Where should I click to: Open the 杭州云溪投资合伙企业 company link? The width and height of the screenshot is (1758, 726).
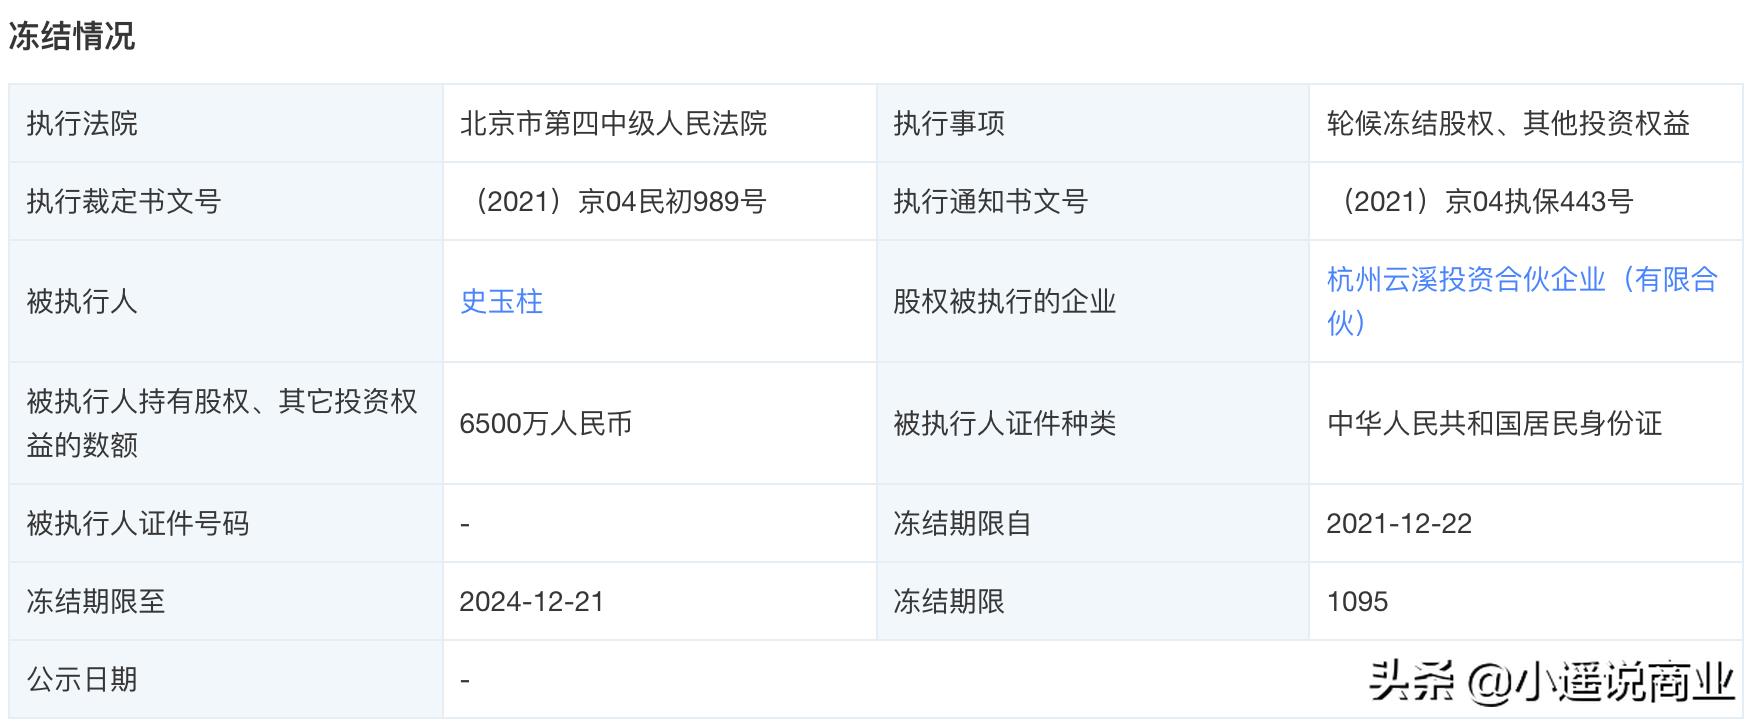pos(1521,280)
